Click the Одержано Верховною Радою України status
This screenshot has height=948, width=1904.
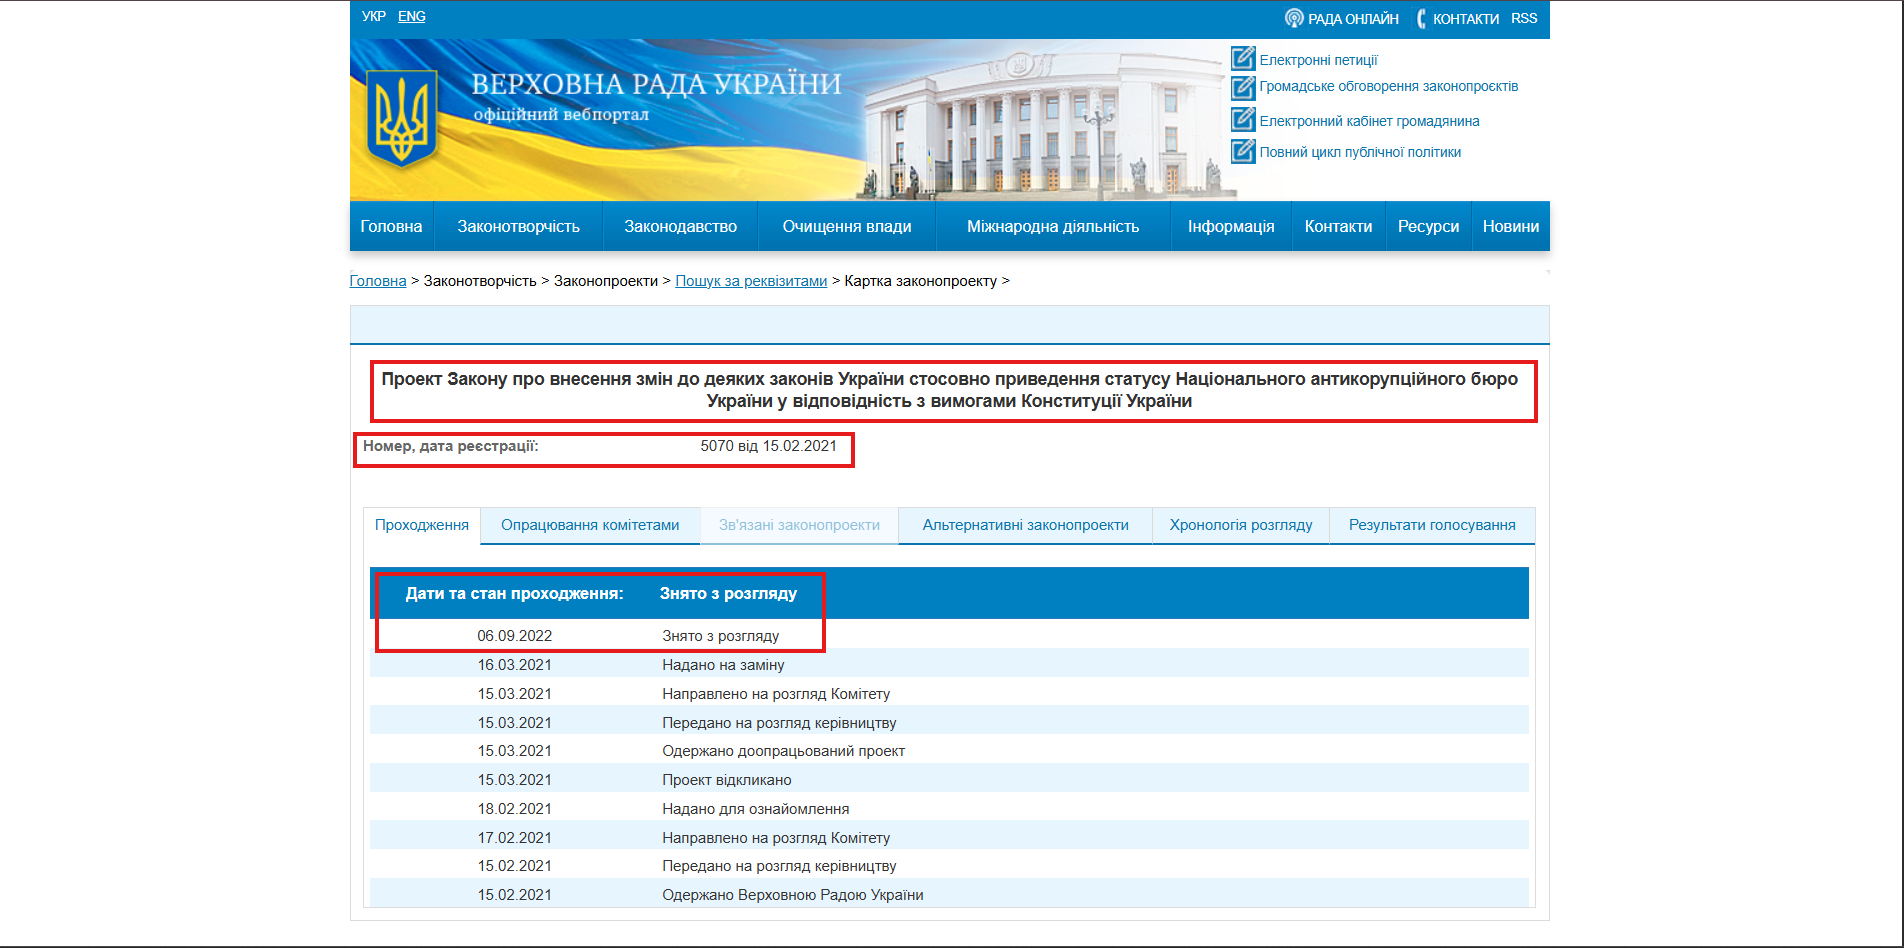(x=792, y=895)
